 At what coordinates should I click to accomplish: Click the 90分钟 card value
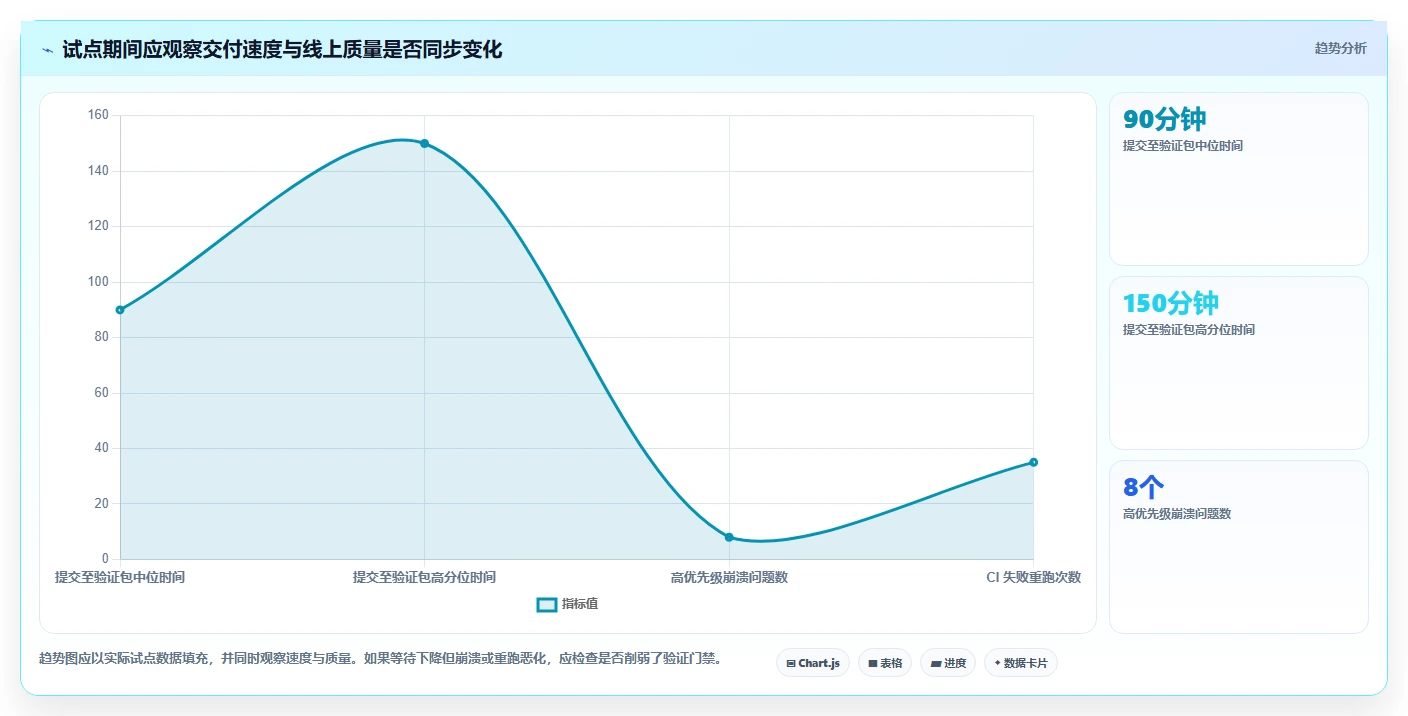click(x=1164, y=120)
